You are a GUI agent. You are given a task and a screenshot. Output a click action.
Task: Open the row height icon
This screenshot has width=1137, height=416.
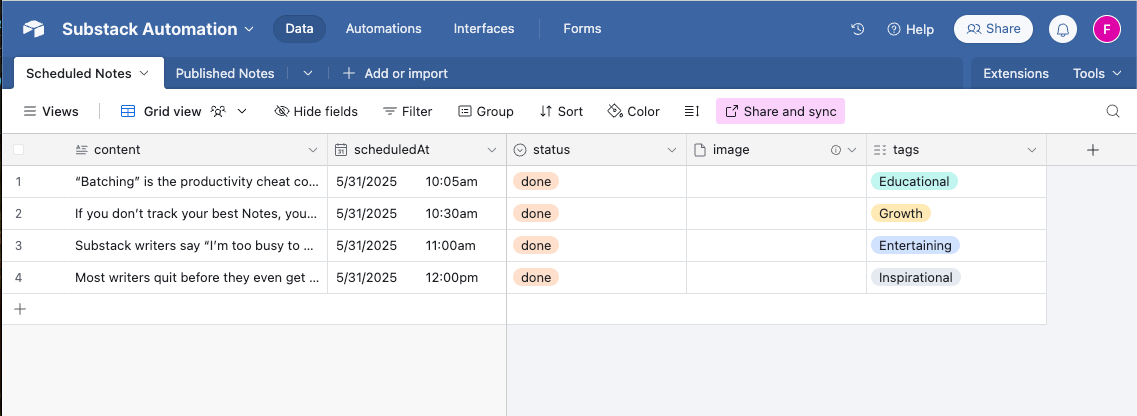[691, 111]
